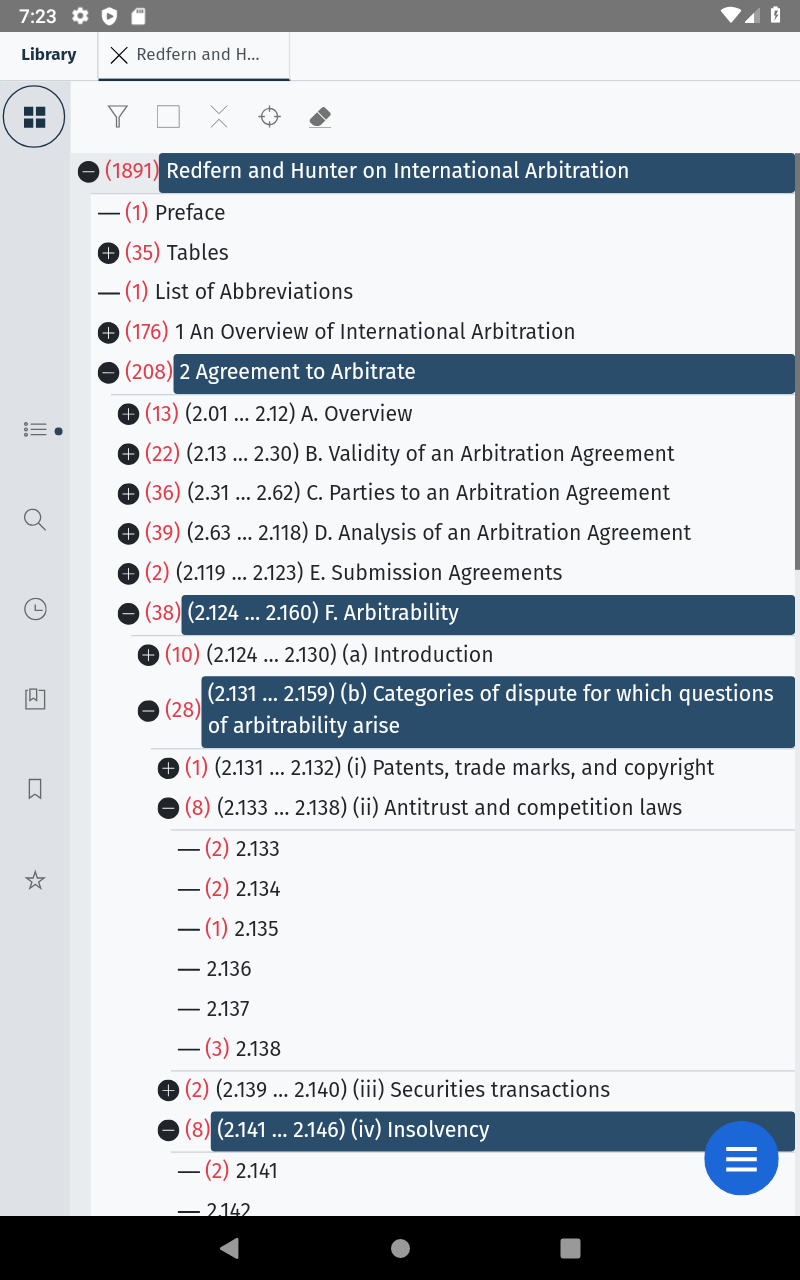
Task: Tap the blue floating menu button
Action: pos(740,1159)
